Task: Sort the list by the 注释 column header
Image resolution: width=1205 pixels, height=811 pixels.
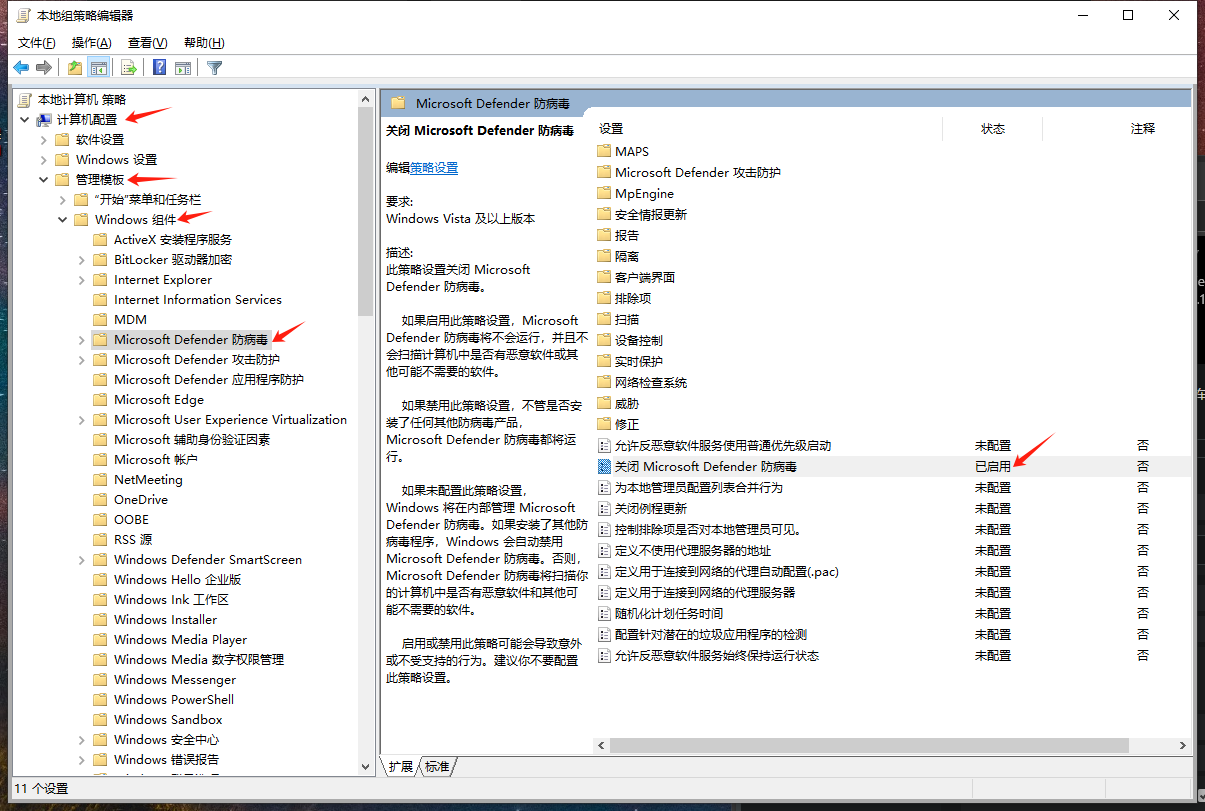Action: [x=1142, y=129]
